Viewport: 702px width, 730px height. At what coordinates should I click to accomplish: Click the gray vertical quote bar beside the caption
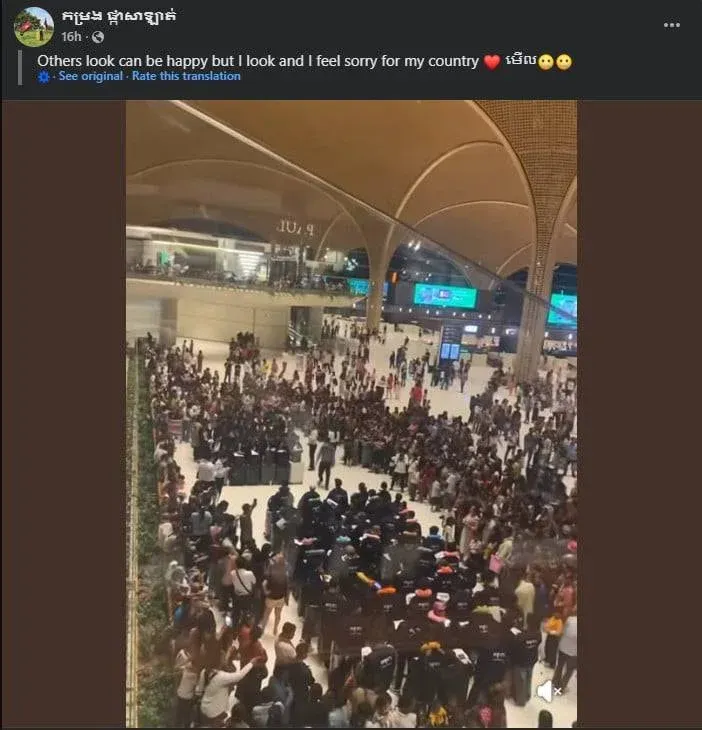[x=20, y=68]
